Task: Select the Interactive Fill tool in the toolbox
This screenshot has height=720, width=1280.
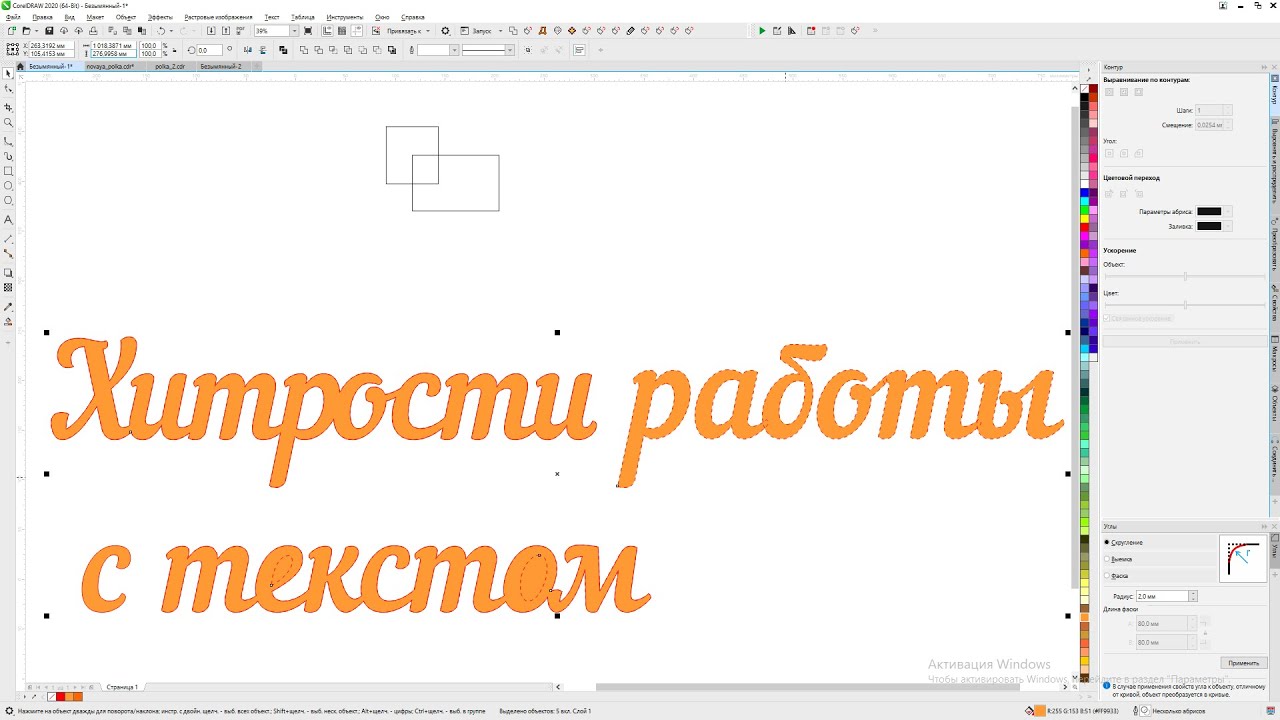Action: pyautogui.click(x=9, y=322)
